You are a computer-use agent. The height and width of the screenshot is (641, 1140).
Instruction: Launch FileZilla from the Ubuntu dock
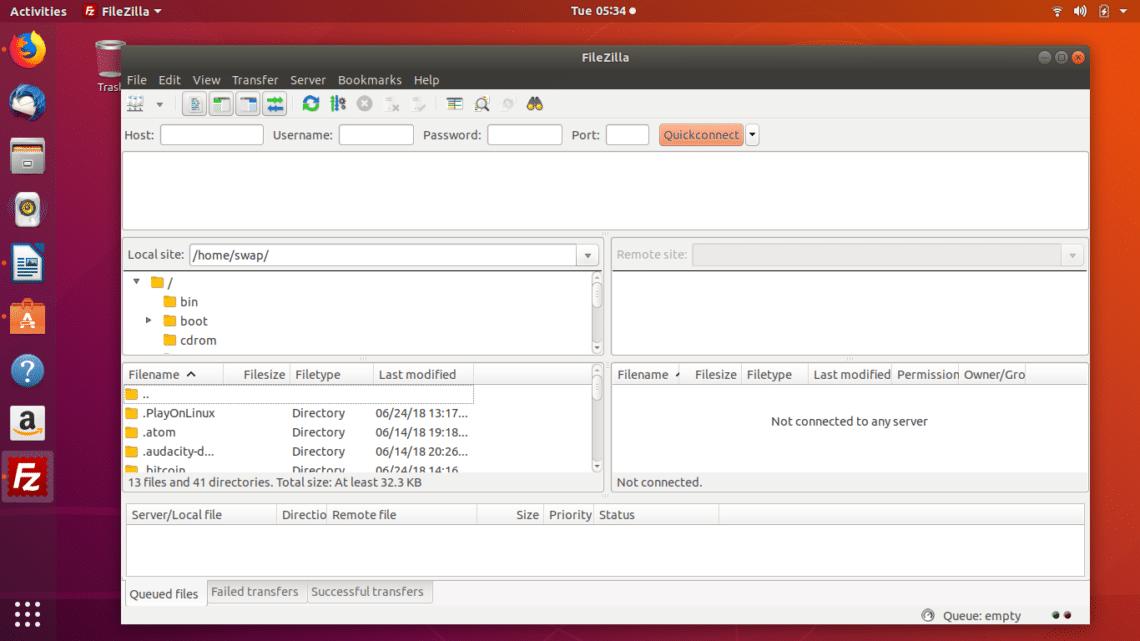(26, 466)
